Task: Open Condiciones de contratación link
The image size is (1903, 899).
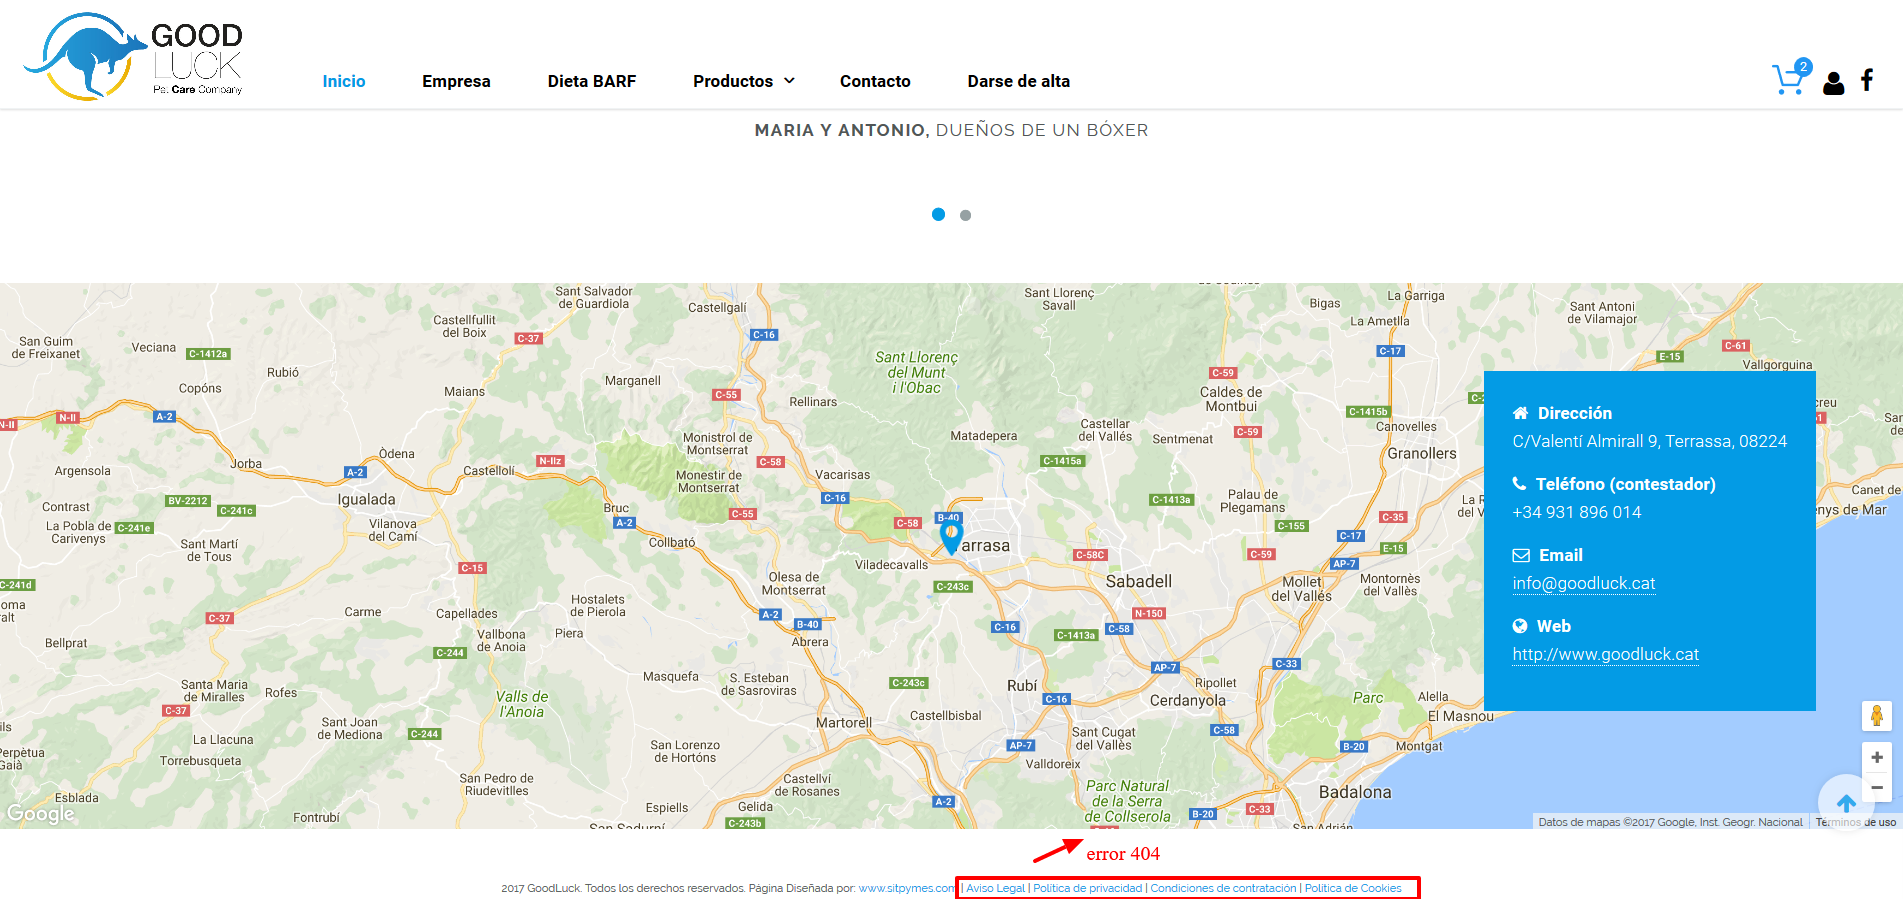Action: 1223,888
